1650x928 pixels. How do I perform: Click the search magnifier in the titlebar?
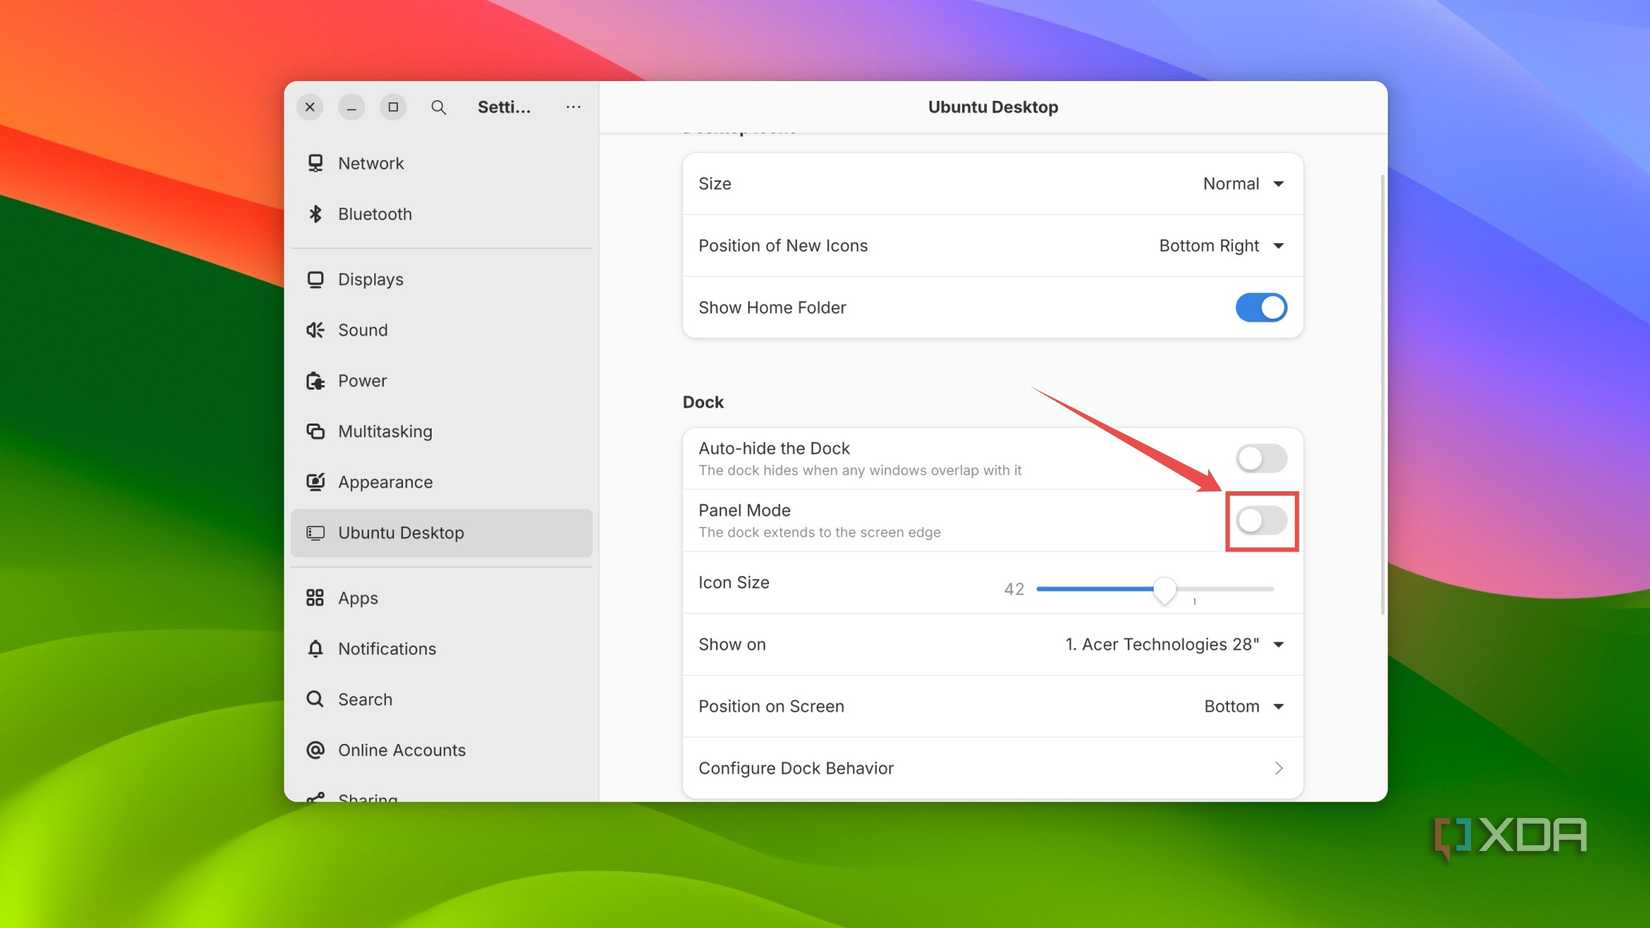[x=438, y=107]
